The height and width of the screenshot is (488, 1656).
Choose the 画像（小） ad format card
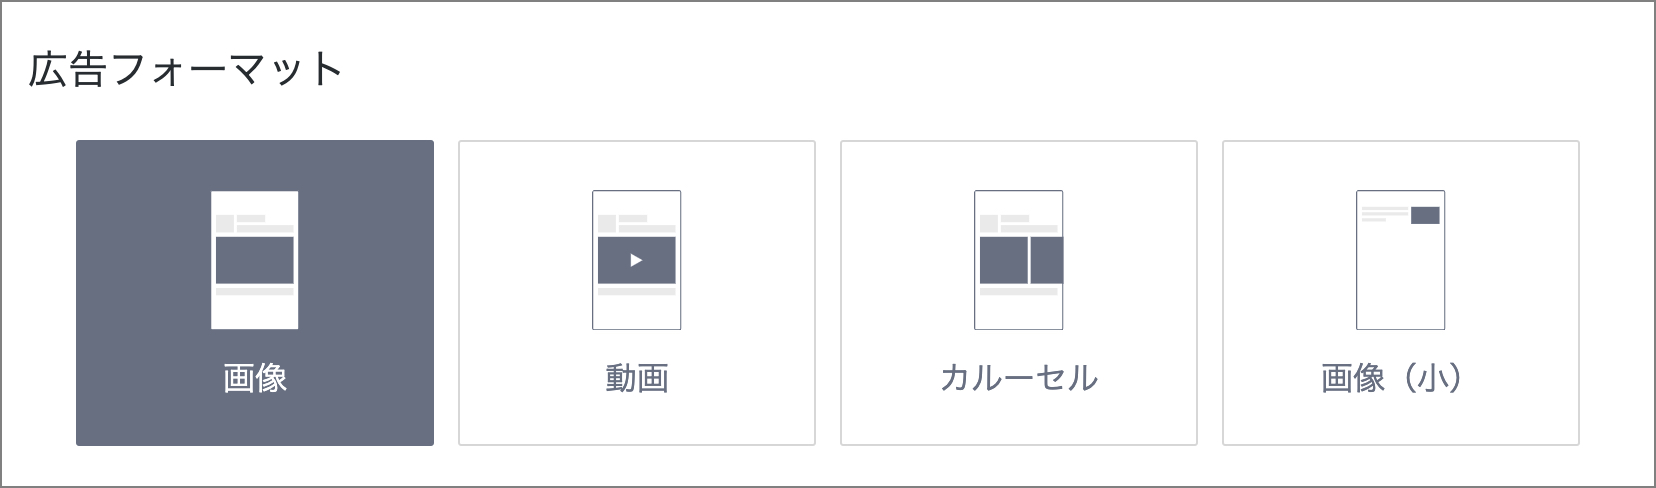pos(1401,293)
